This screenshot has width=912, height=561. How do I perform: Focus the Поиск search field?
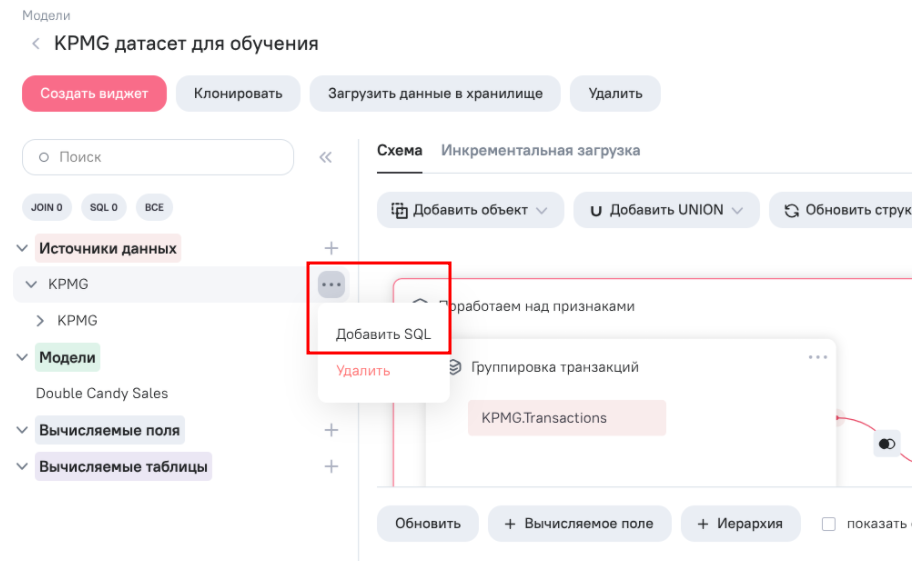pos(158,157)
